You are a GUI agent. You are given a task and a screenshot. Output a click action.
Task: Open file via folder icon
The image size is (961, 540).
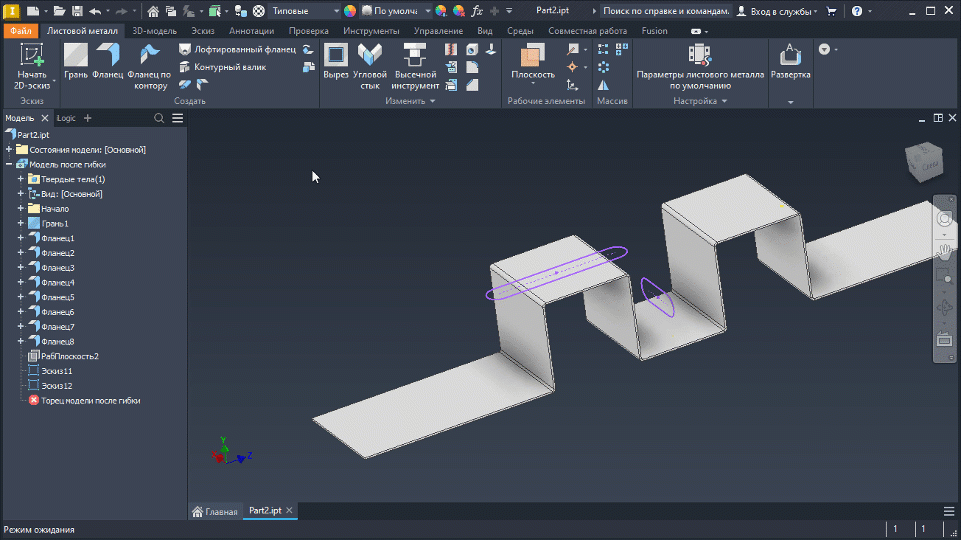pyautogui.click(x=59, y=11)
